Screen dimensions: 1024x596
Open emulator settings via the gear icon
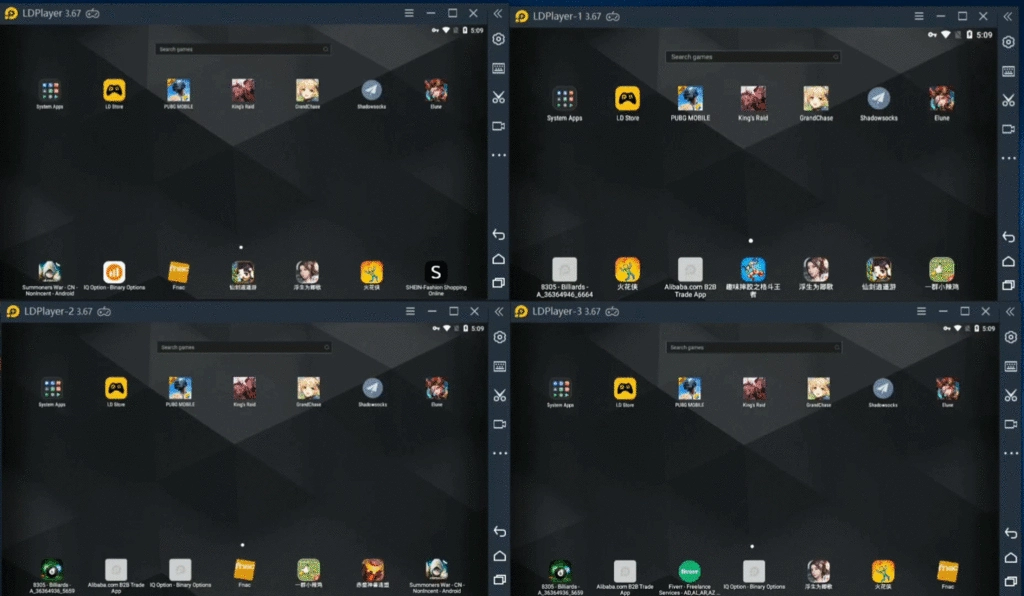pyautogui.click(x=498, y=40)
